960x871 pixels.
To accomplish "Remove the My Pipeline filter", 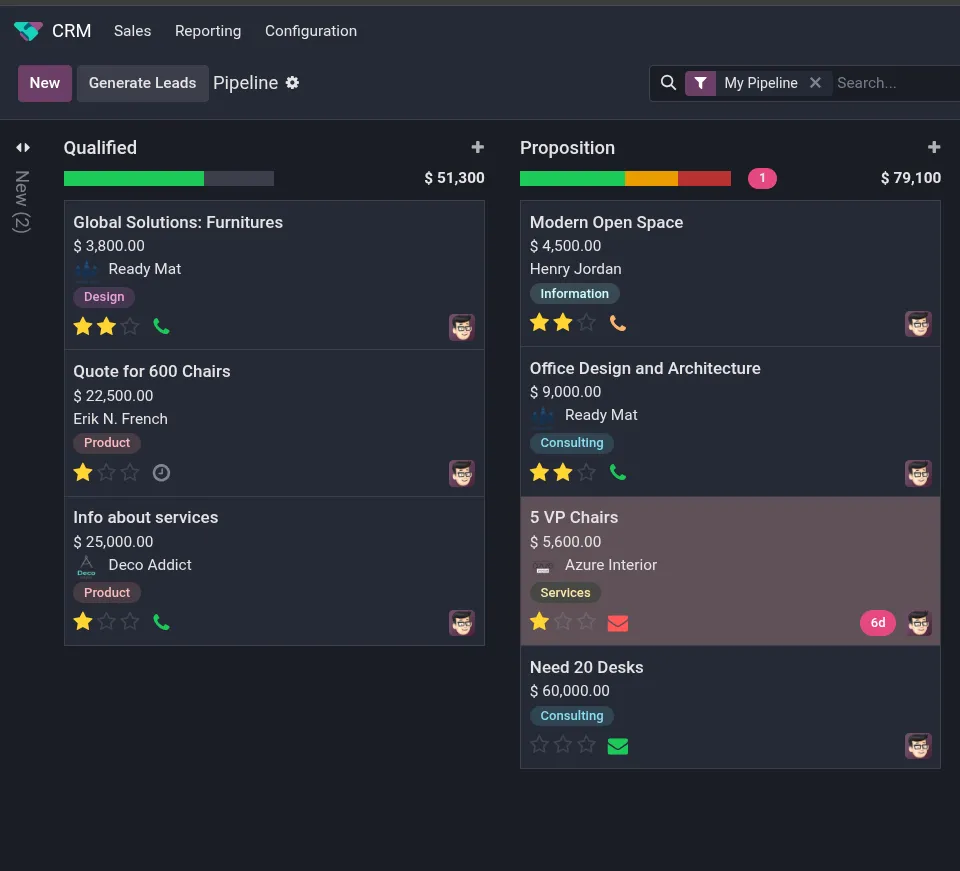I will (x=815, y=83).
